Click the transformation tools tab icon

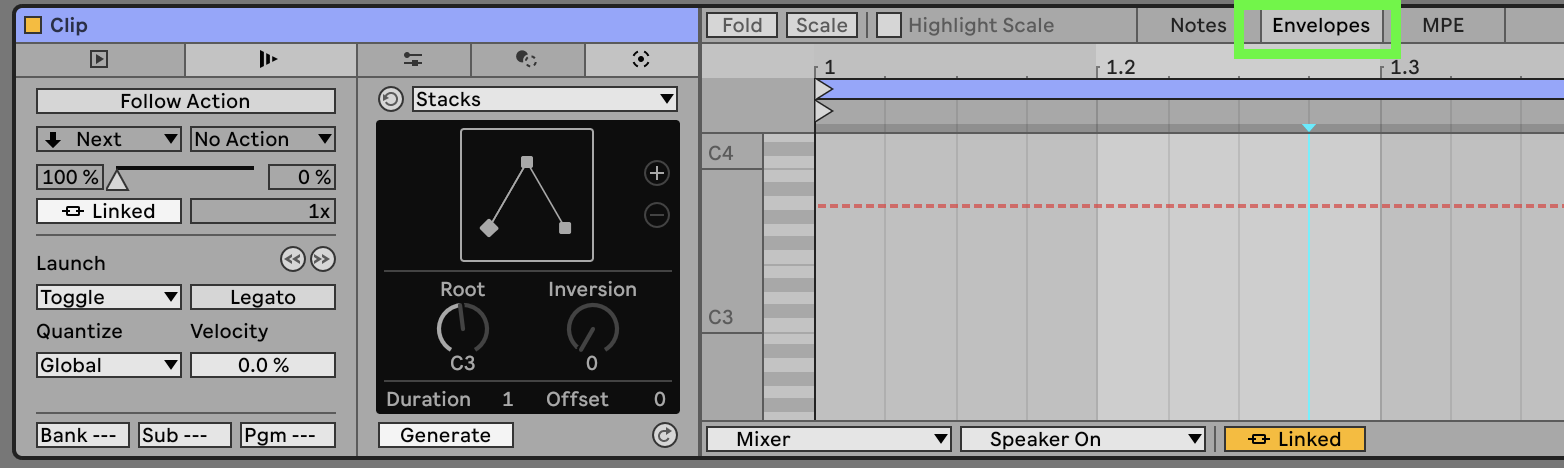527,60
